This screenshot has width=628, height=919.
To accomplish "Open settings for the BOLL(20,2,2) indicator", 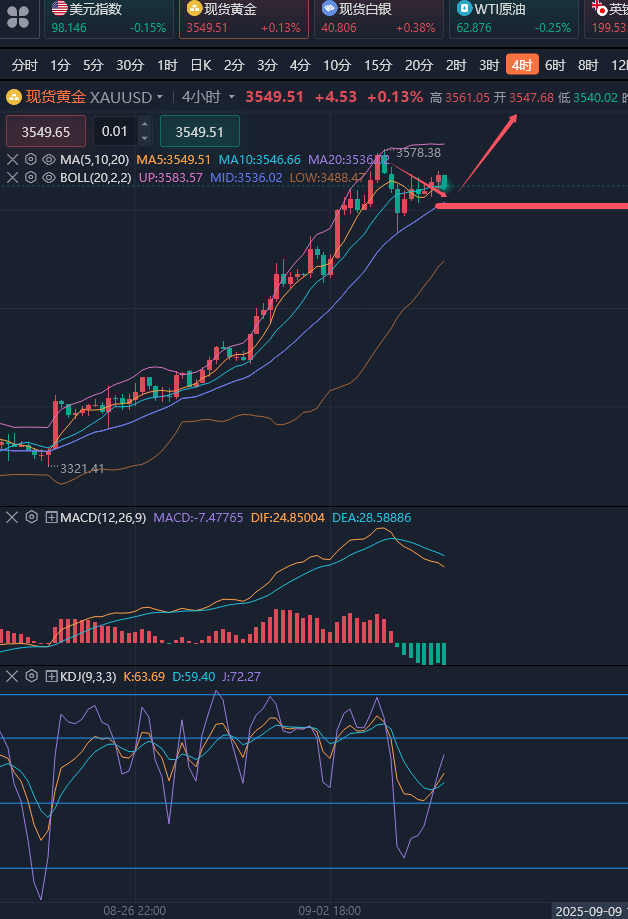I will 31,177.
